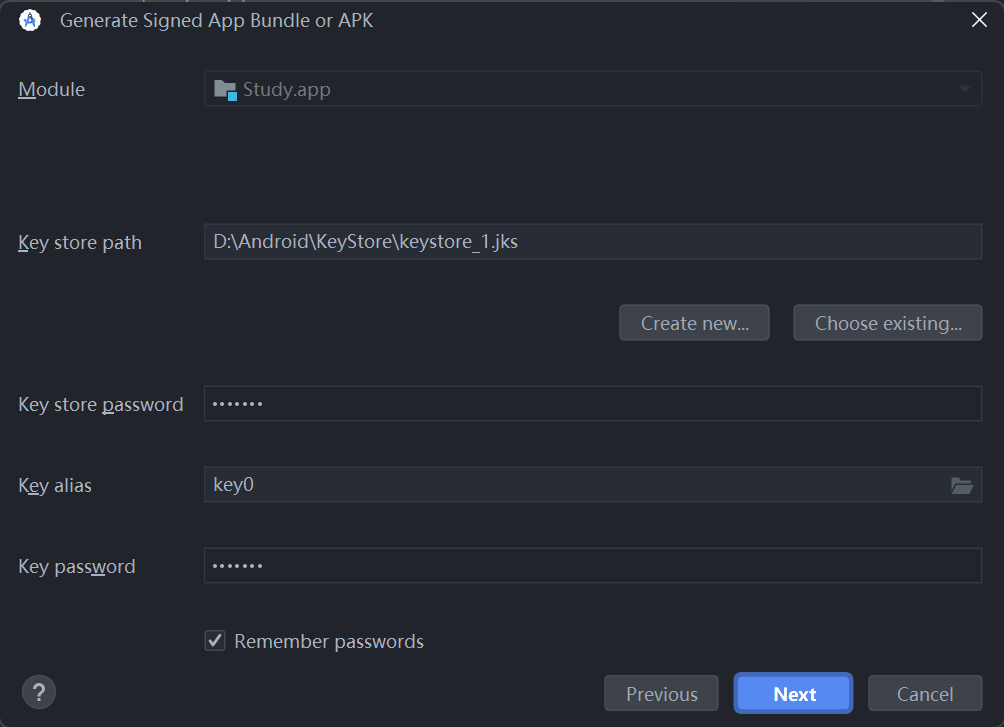Viewport: 1004px width, 727px height.
Task: Click the Remember passwords label text
Action: pyautogui.click(x=329, y=641)
